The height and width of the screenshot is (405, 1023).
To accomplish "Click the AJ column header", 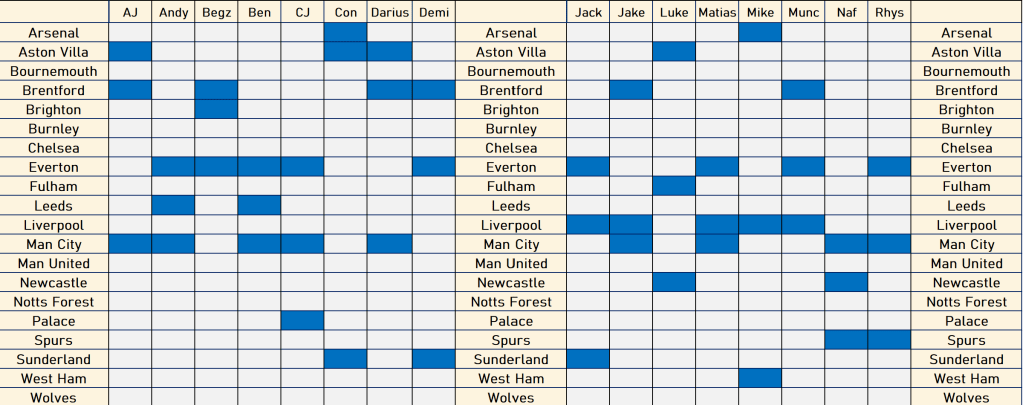I will pyautogui.click(x=130, y=12).
